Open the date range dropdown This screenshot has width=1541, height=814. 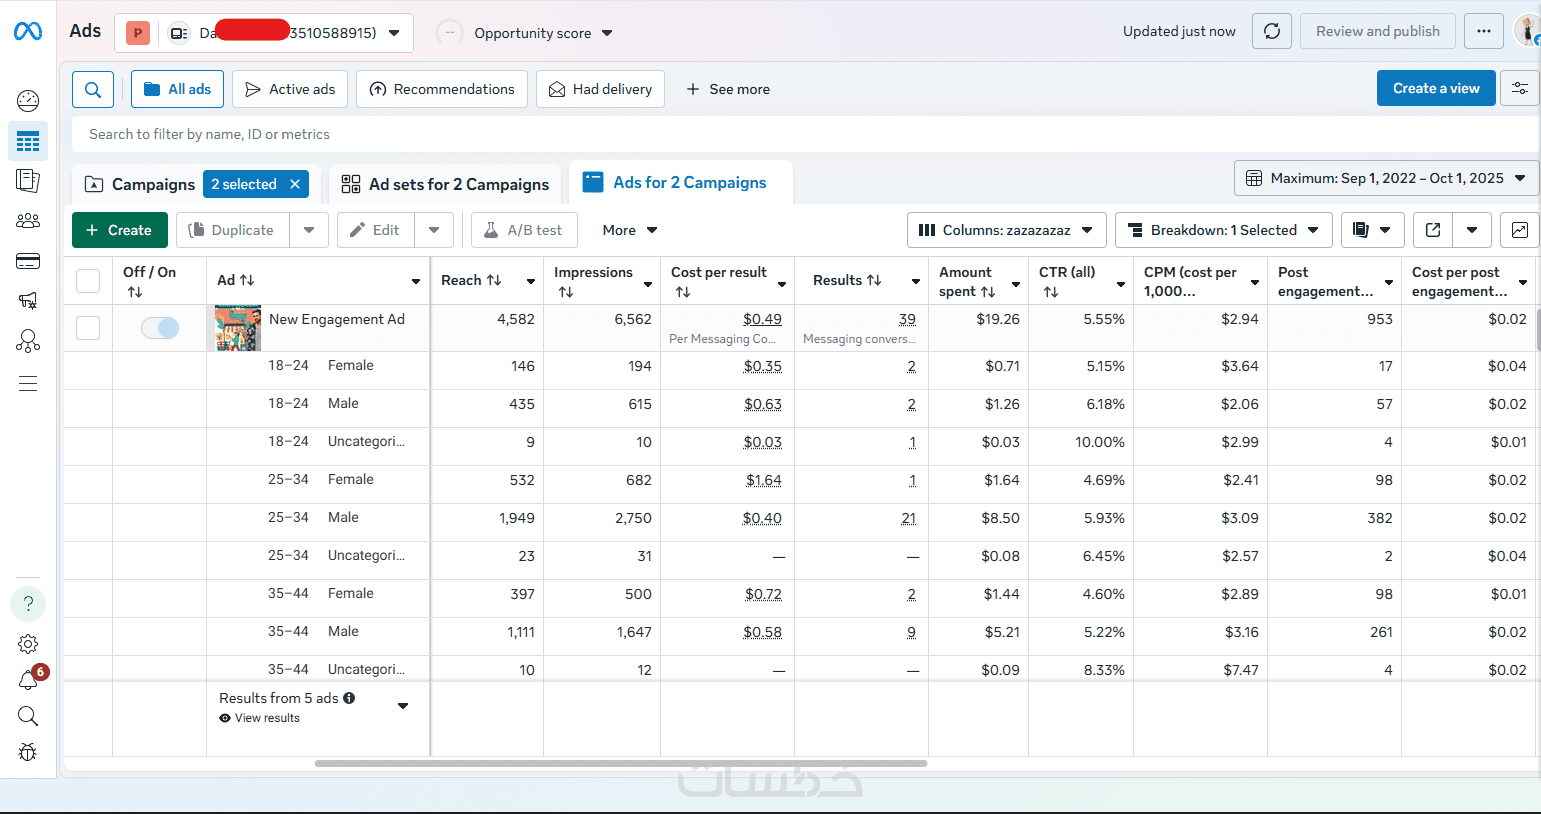click(1386, 178)
